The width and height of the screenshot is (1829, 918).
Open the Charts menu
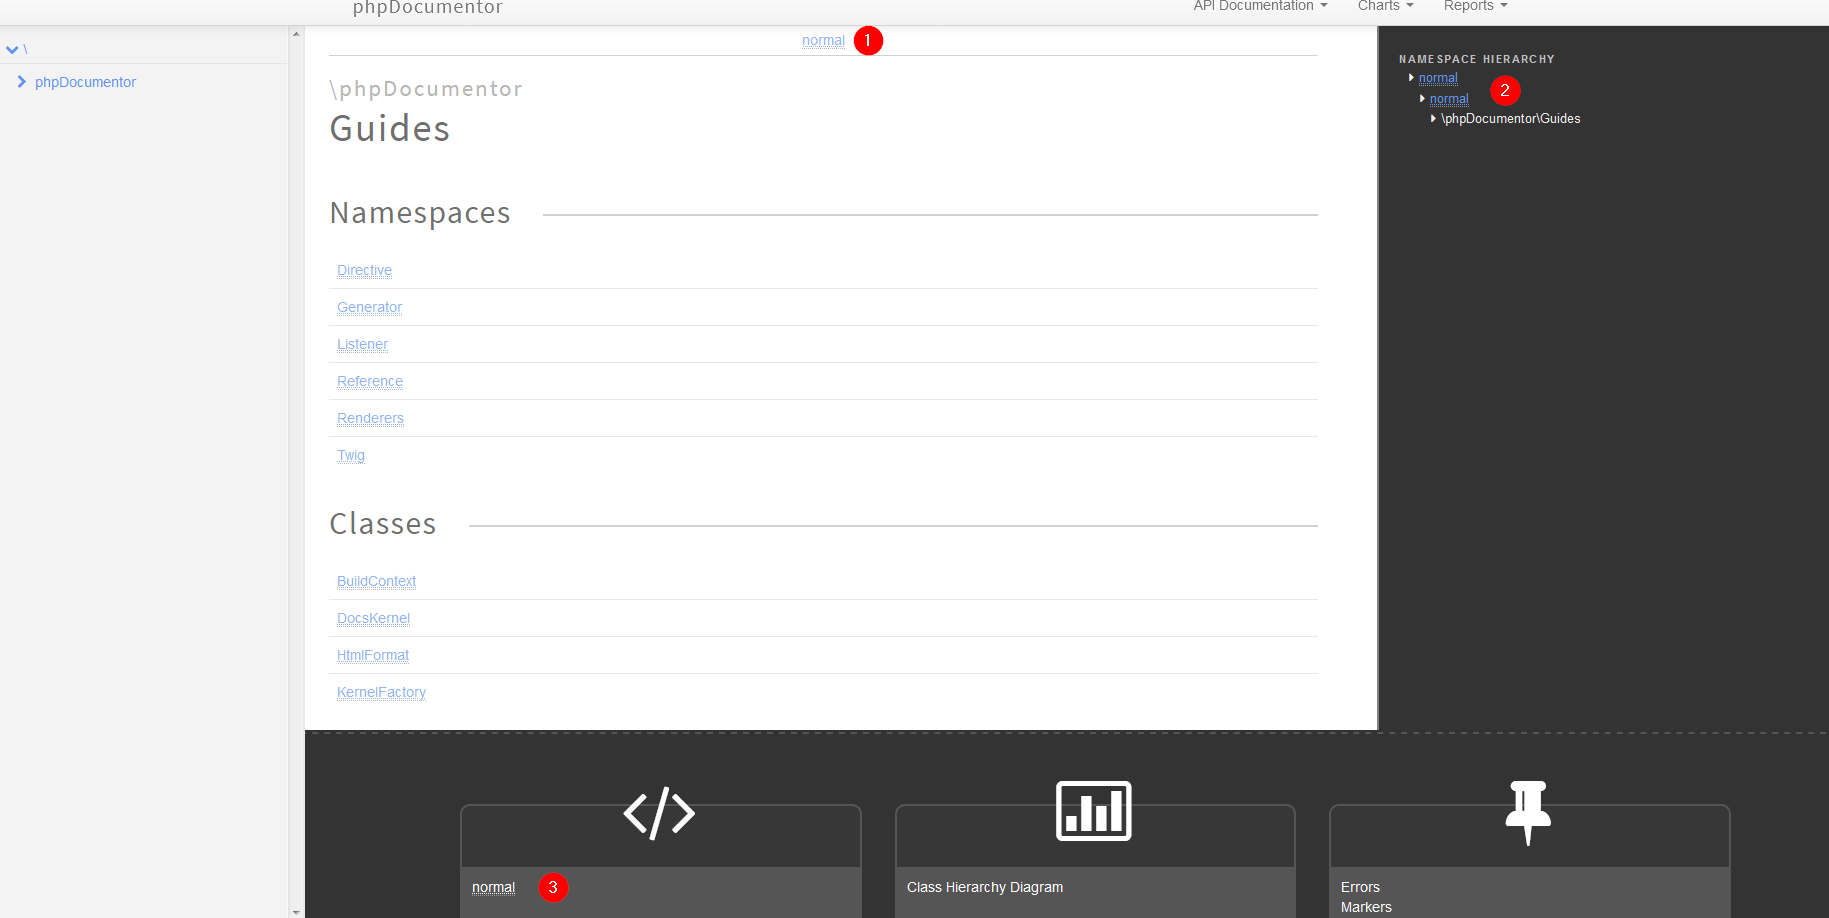[1385, 7]
